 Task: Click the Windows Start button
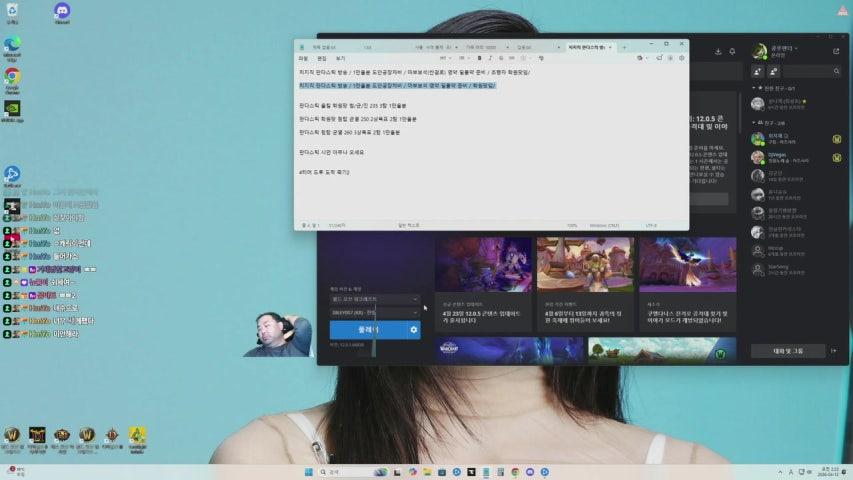click(x=308, y=471)
